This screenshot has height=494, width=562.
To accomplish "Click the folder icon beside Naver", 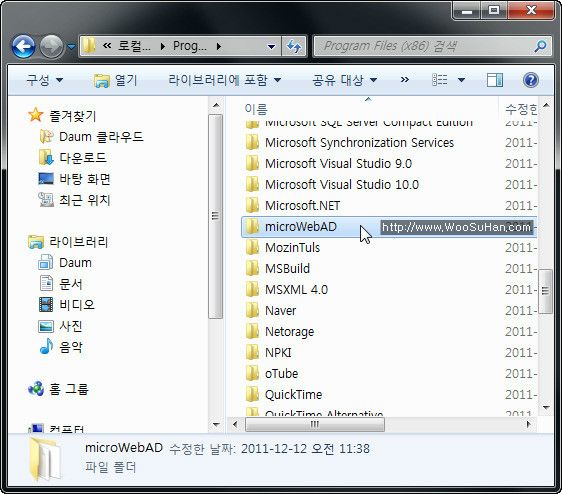I will coord(253,310).
